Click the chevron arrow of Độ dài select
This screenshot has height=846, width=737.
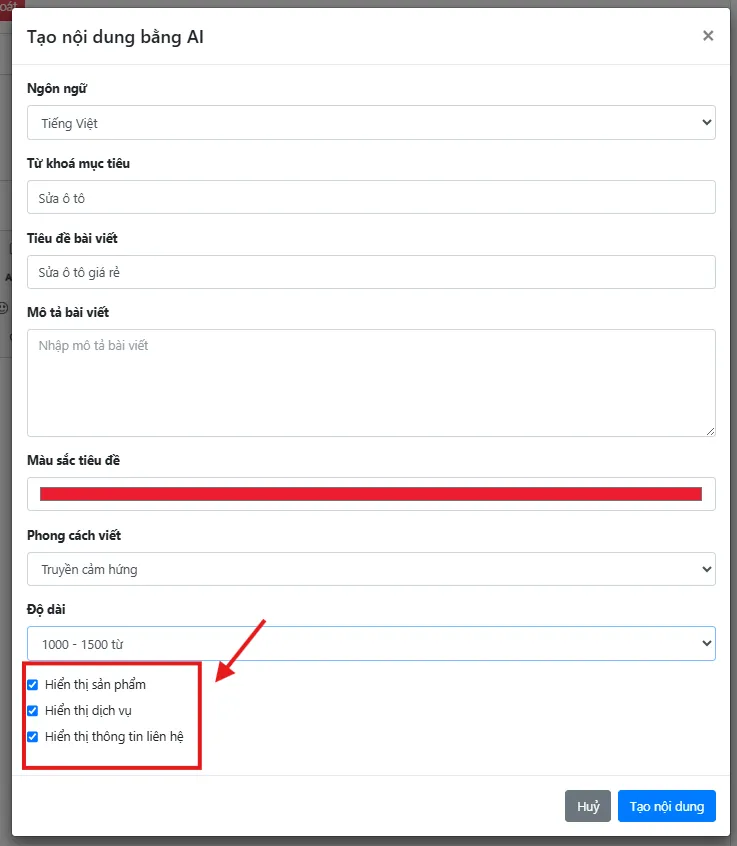[706, 643]
